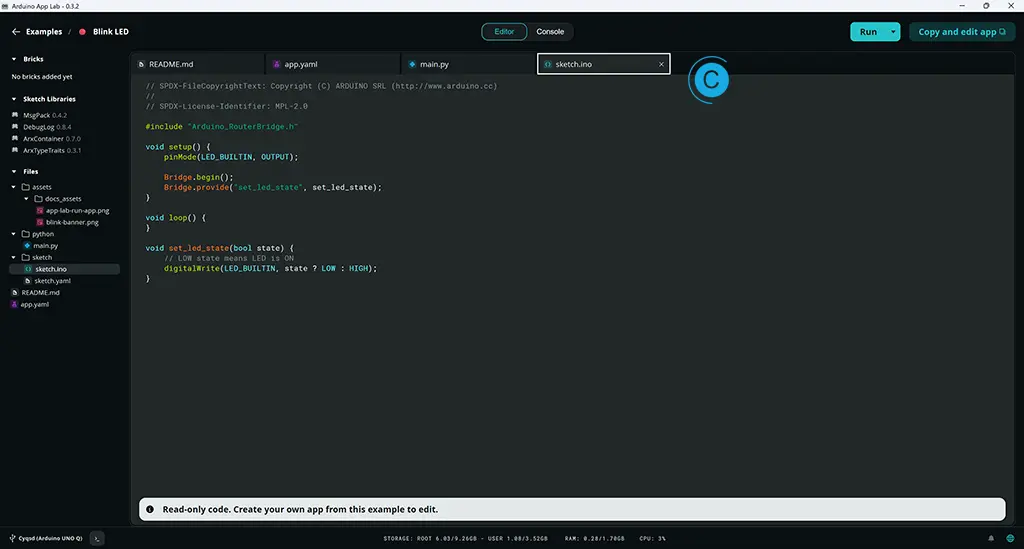Click the STORAGE usage readout in status bar
1024x549 pixels.
(466, 539)
